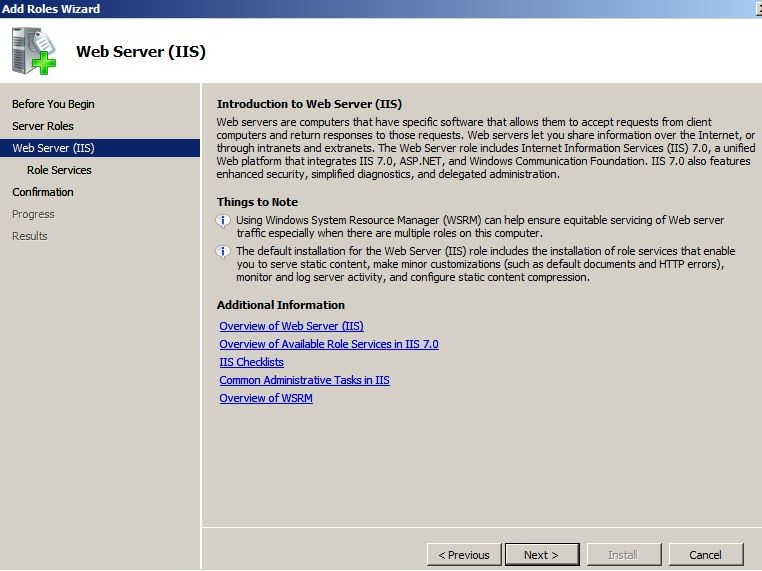Click the server with green plus icon
The height and width of the screenshot is (571, 762).
[x=34, y=51]
